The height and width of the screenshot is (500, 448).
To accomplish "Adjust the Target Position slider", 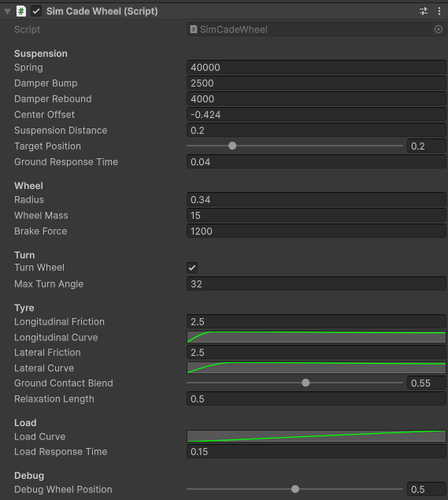I will 295,146.
